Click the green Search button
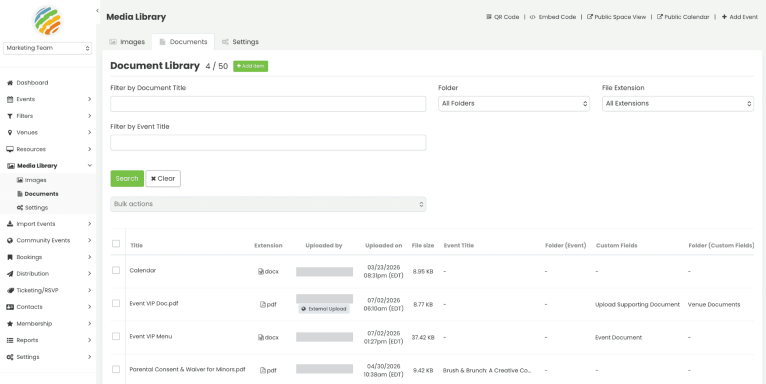 [127, 179]
